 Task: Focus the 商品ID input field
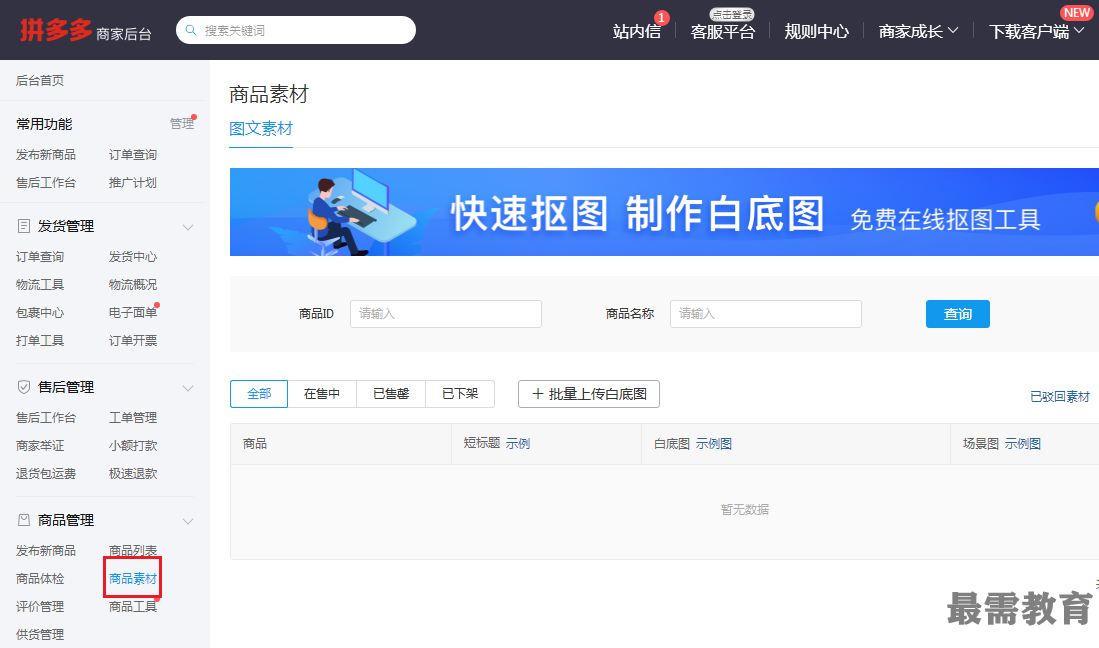(446, 314)
